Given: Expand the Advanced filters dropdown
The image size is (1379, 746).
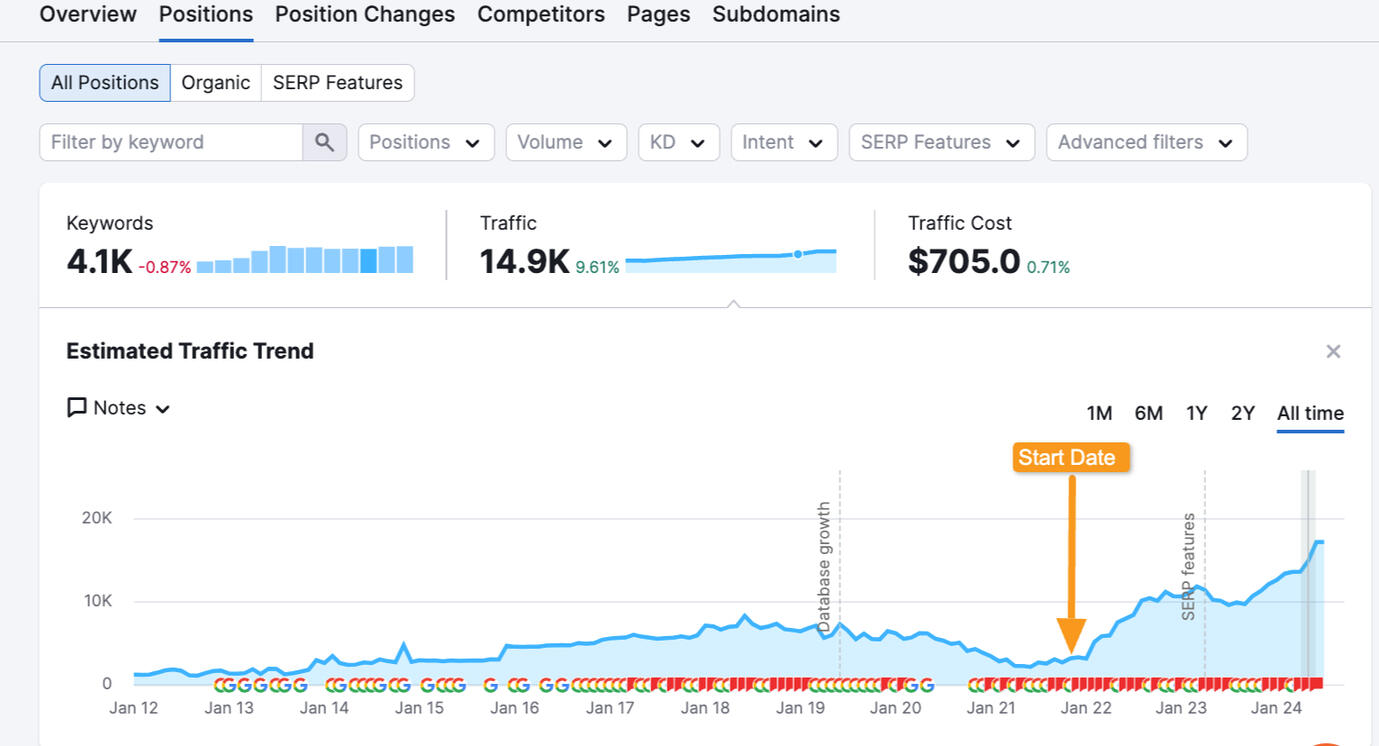Looking at the screenshot, I should coord(1146,142).
